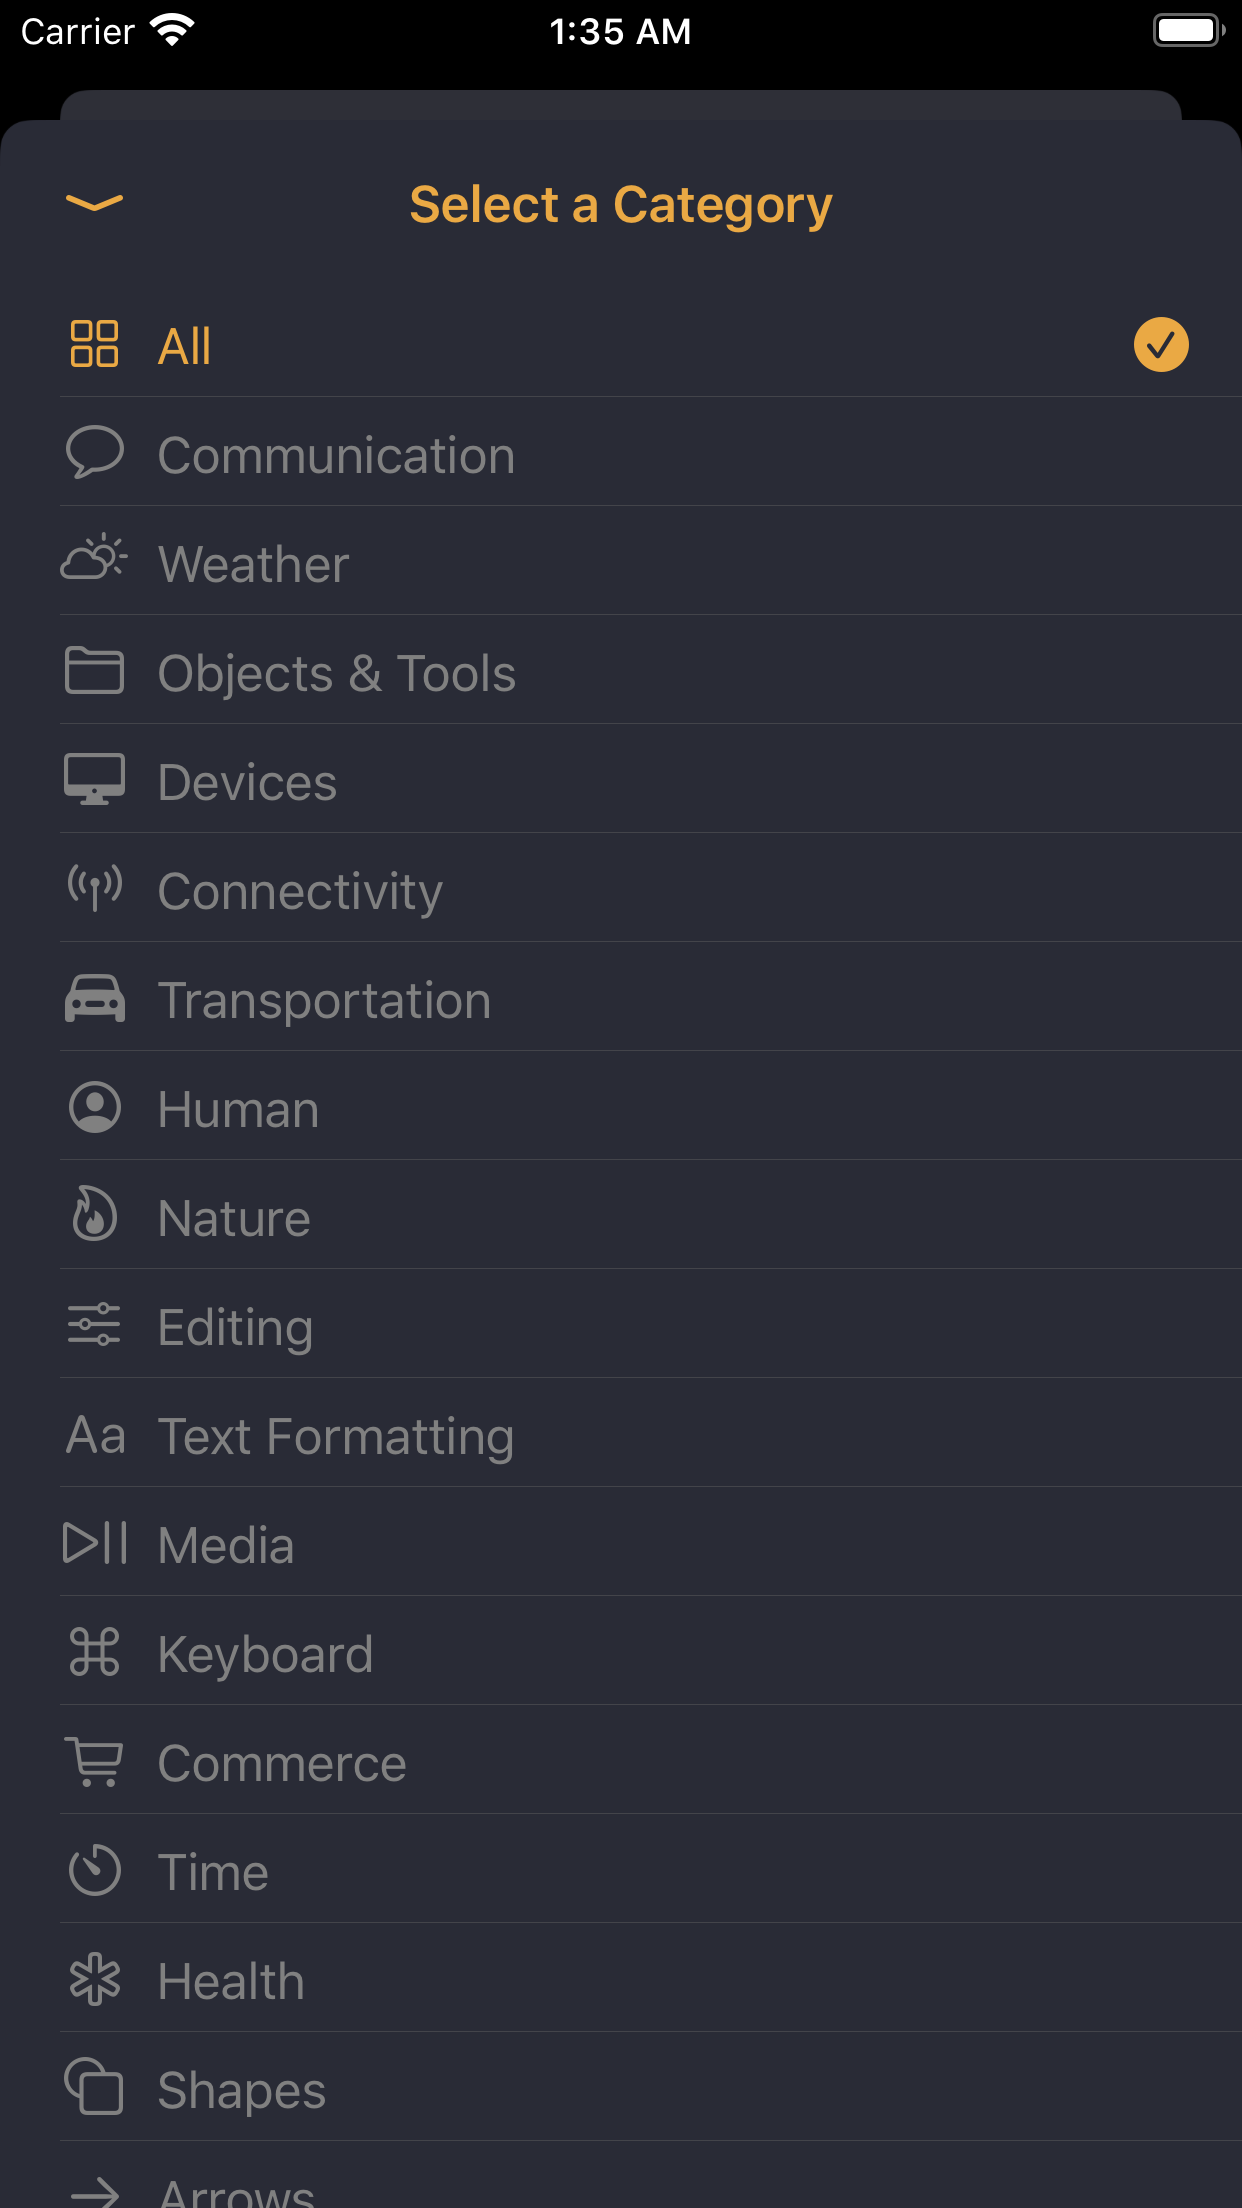
Task: Select the Communication speech bubble icon
Action: (95, 453)
